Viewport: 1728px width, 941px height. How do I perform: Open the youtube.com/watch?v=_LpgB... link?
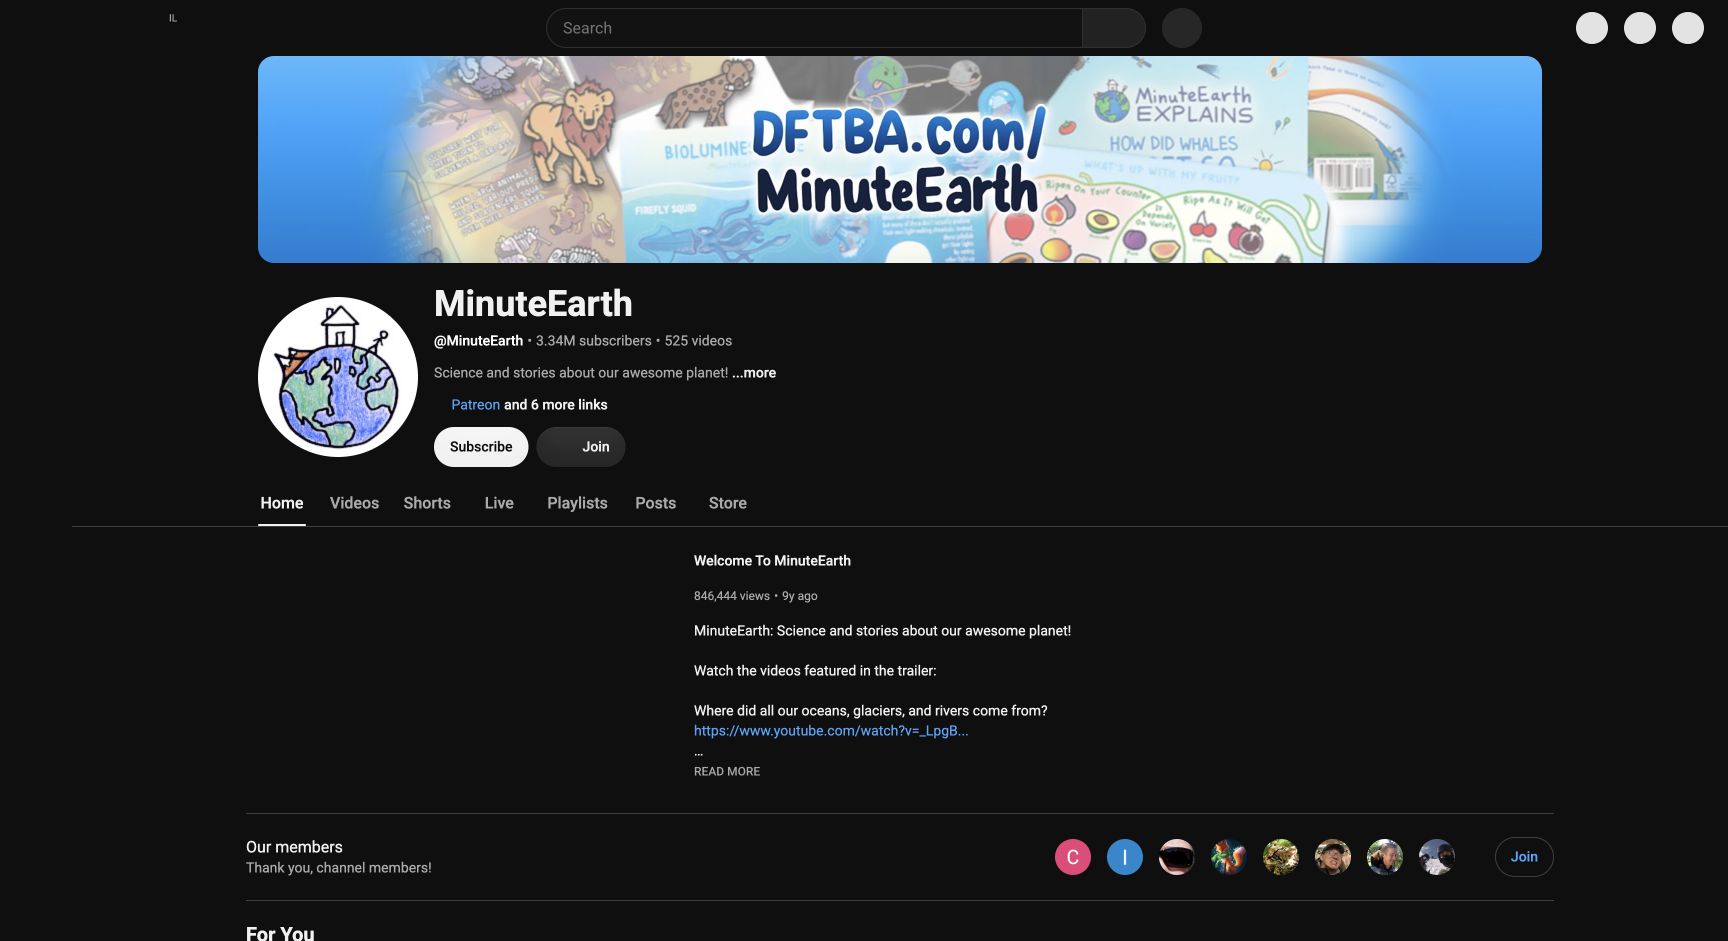tap(831, 731)
